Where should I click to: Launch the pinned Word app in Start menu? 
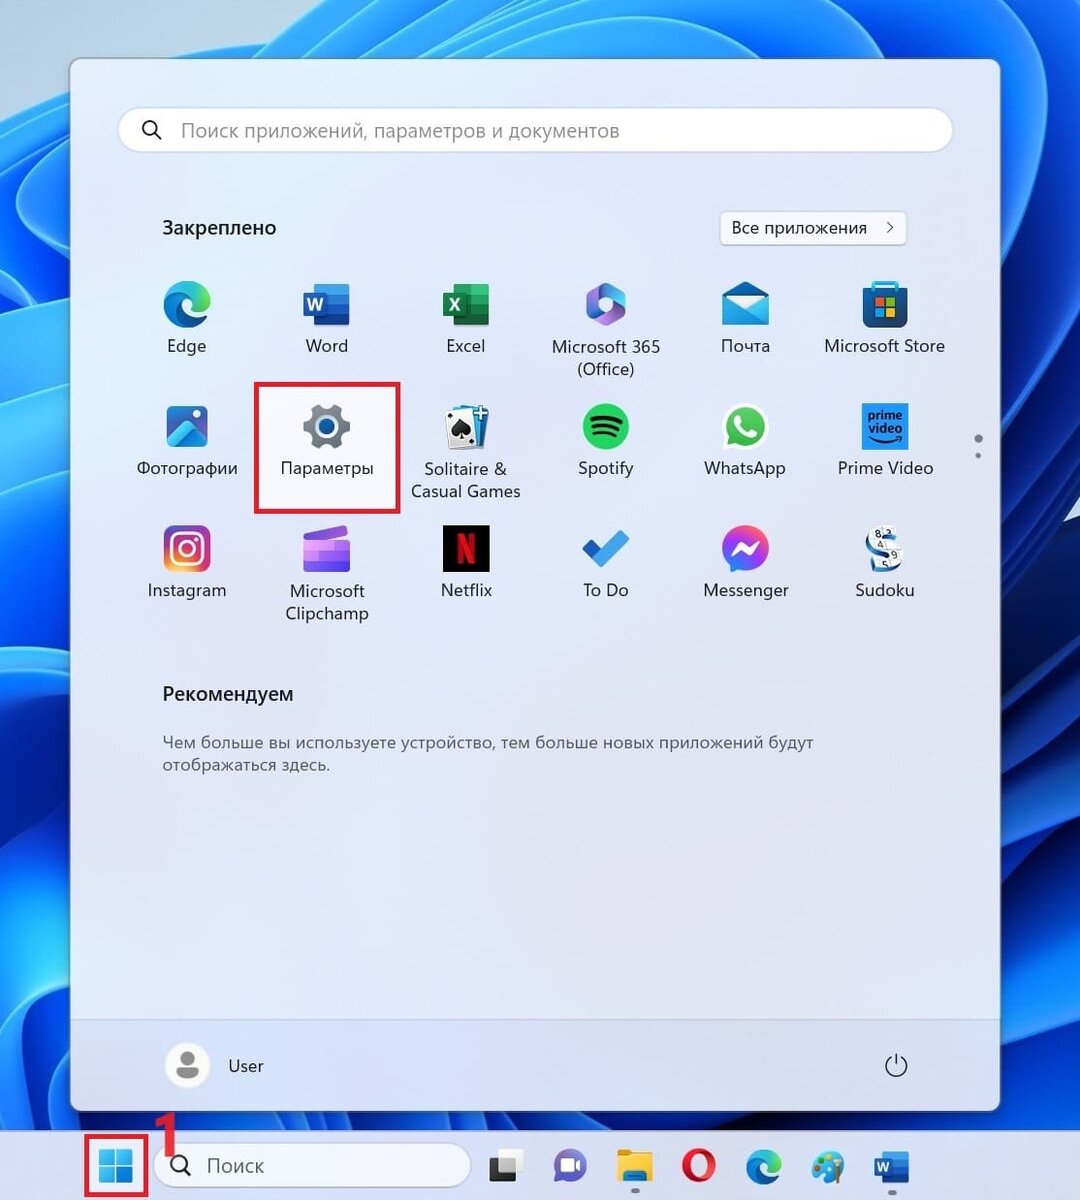coord(327,319)
